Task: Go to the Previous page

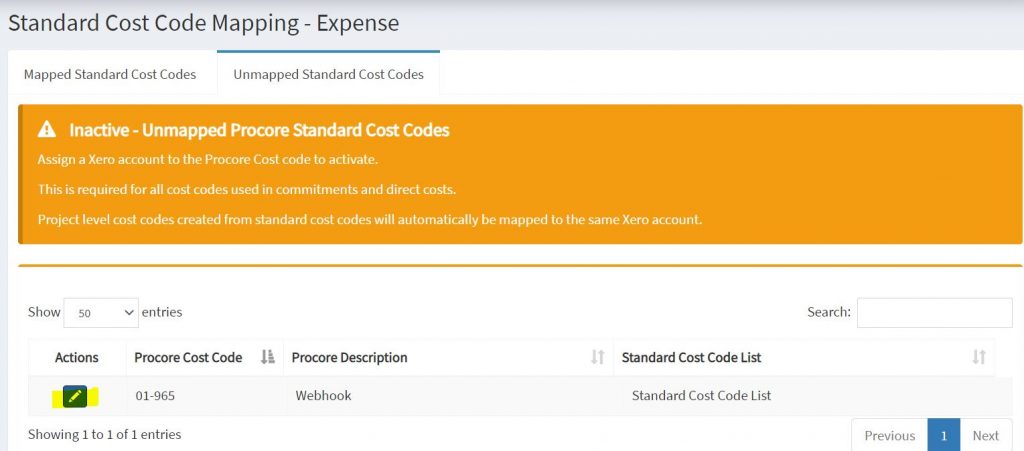Action: [889, 435]
